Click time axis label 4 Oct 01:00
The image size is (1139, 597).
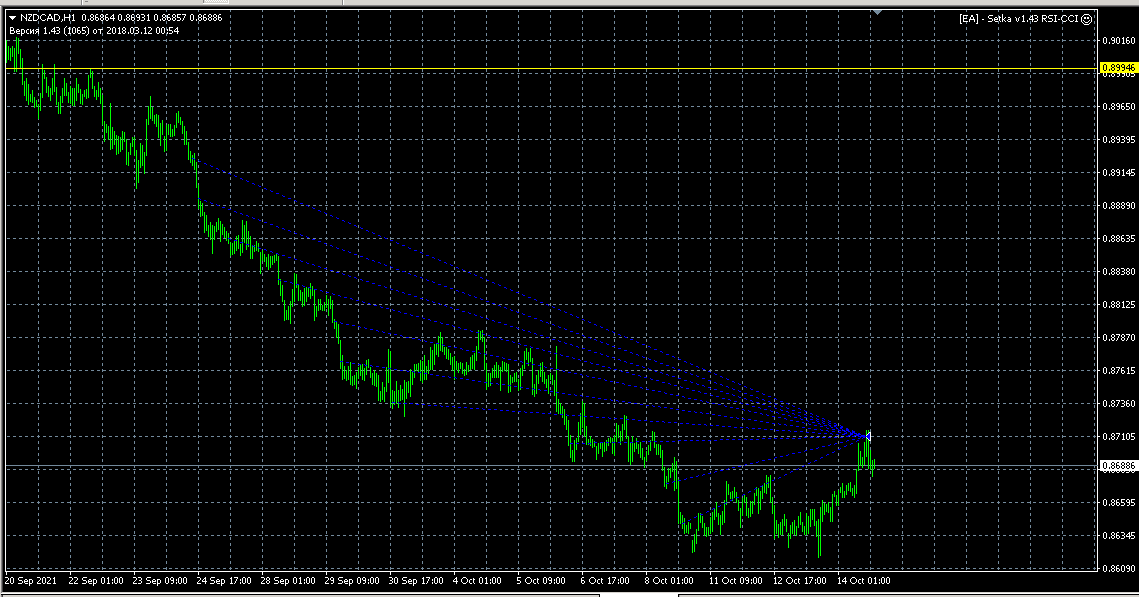pyautogui.click(x=477, y=581)
